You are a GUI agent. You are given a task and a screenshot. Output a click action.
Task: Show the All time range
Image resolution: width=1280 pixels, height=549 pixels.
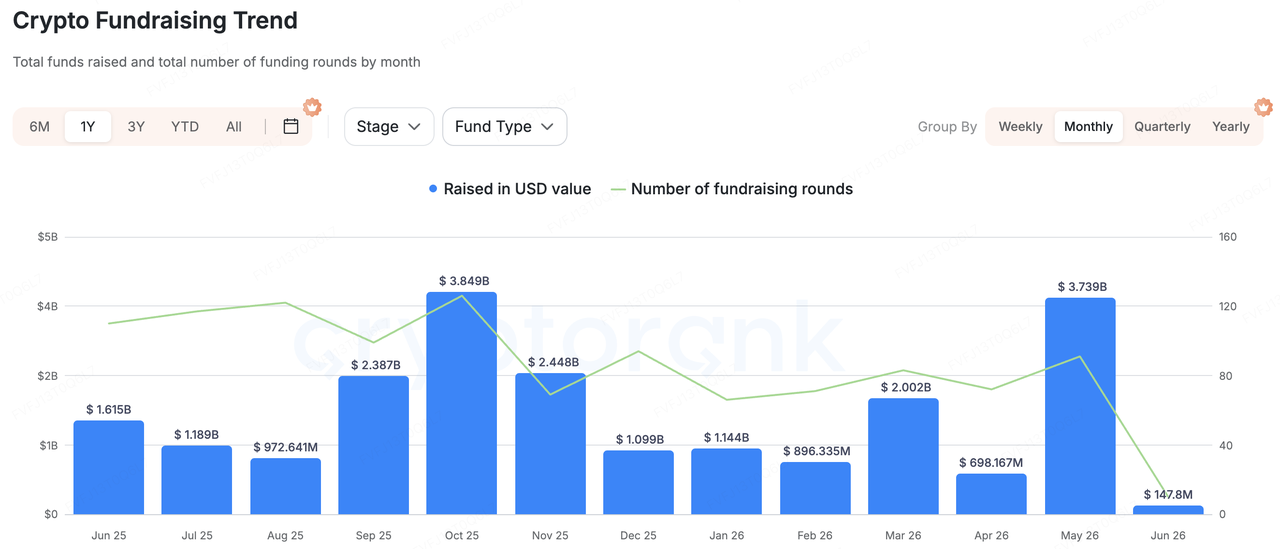(234, 127)
